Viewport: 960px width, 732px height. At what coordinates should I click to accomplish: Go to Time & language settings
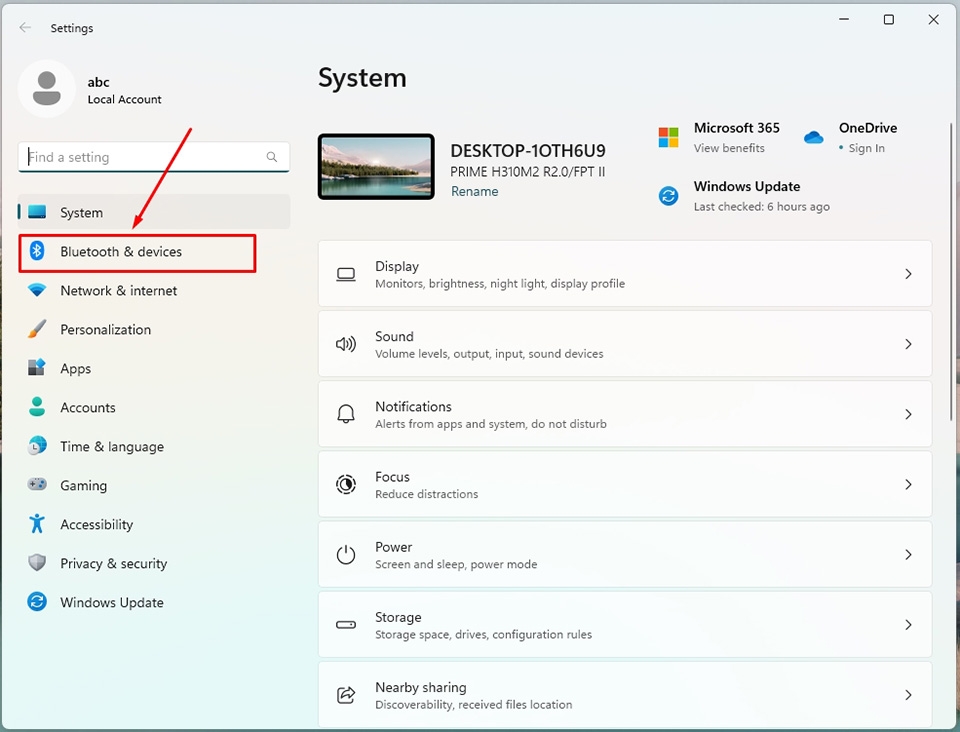click(x=154, y=446)
